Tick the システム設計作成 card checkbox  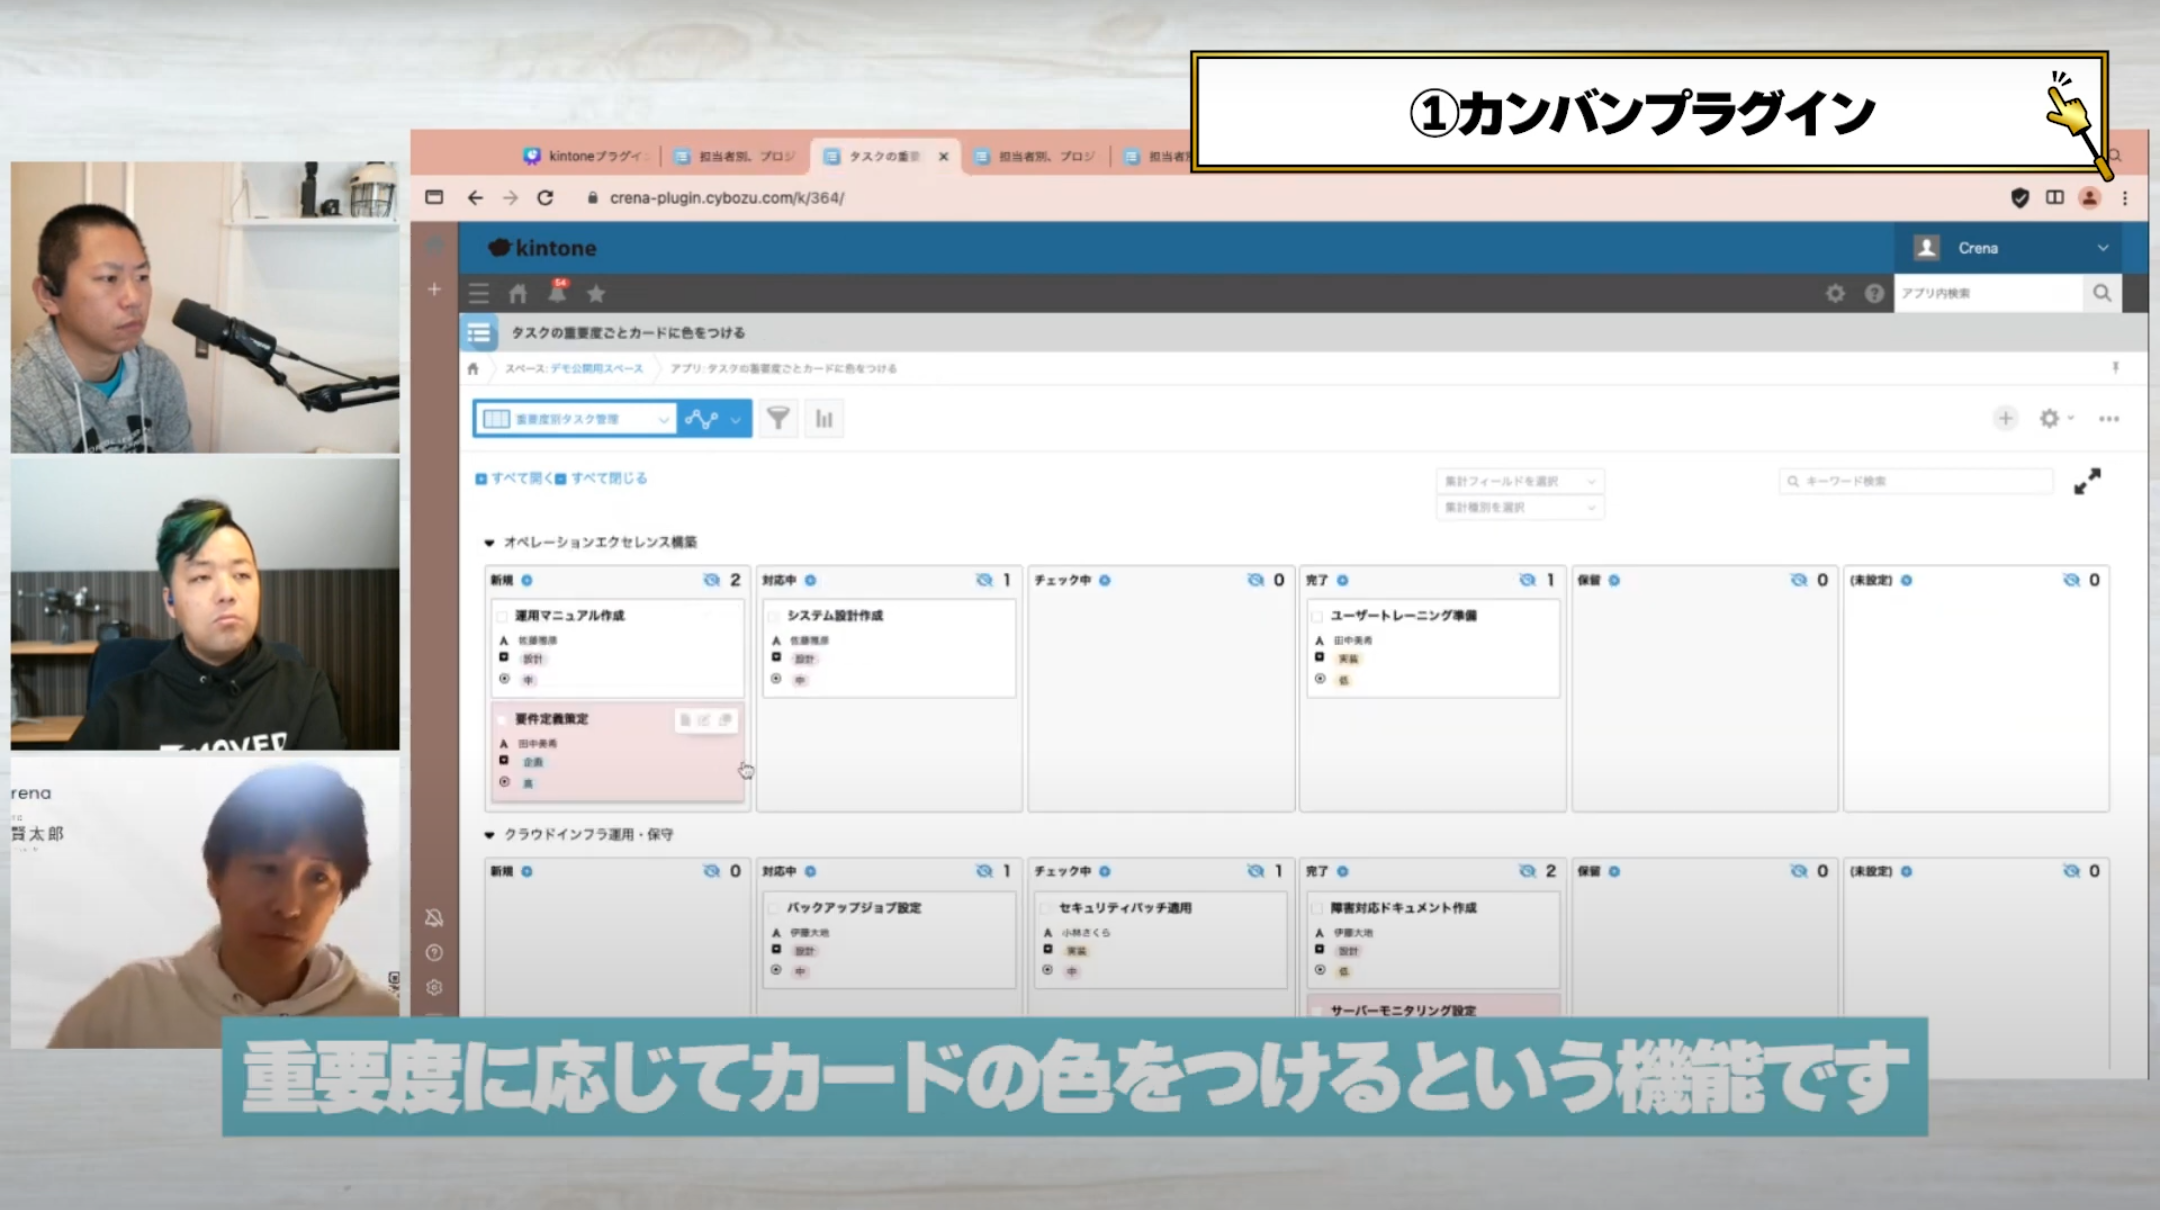pos(774,616)
